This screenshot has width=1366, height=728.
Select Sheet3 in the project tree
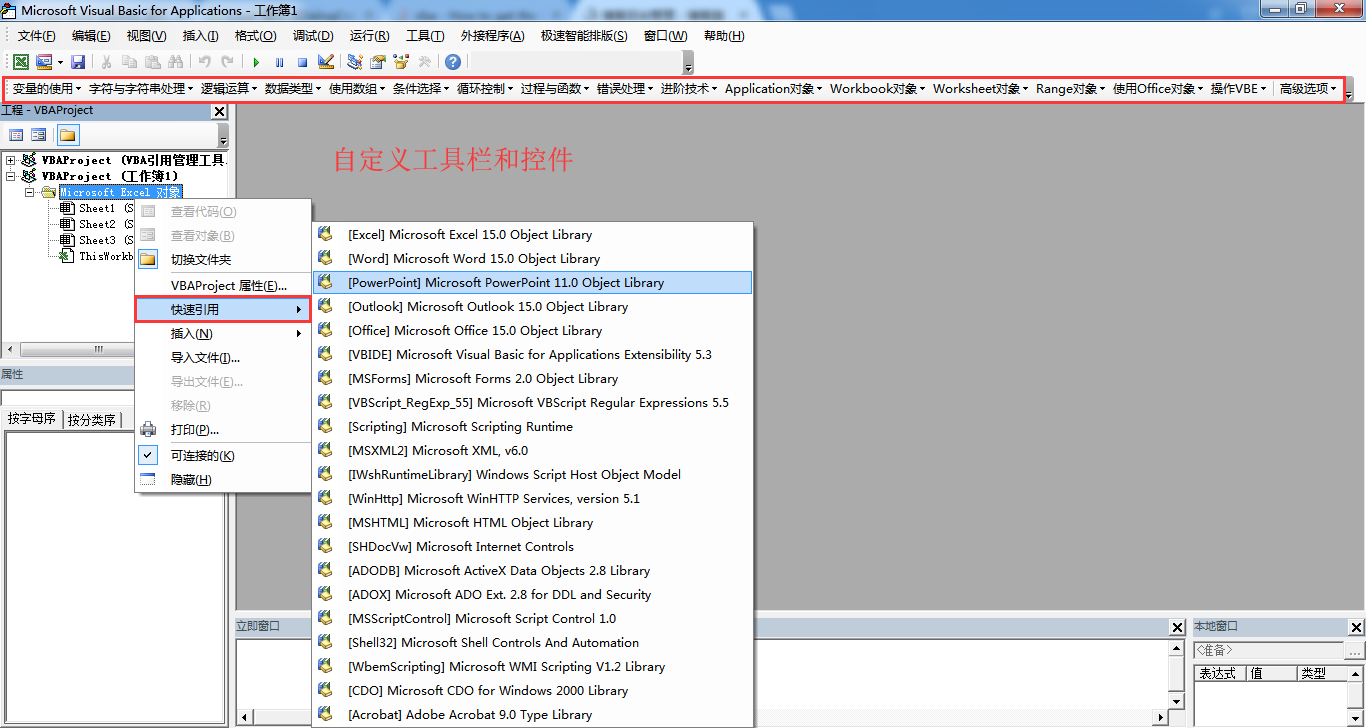tap(97, 240)
